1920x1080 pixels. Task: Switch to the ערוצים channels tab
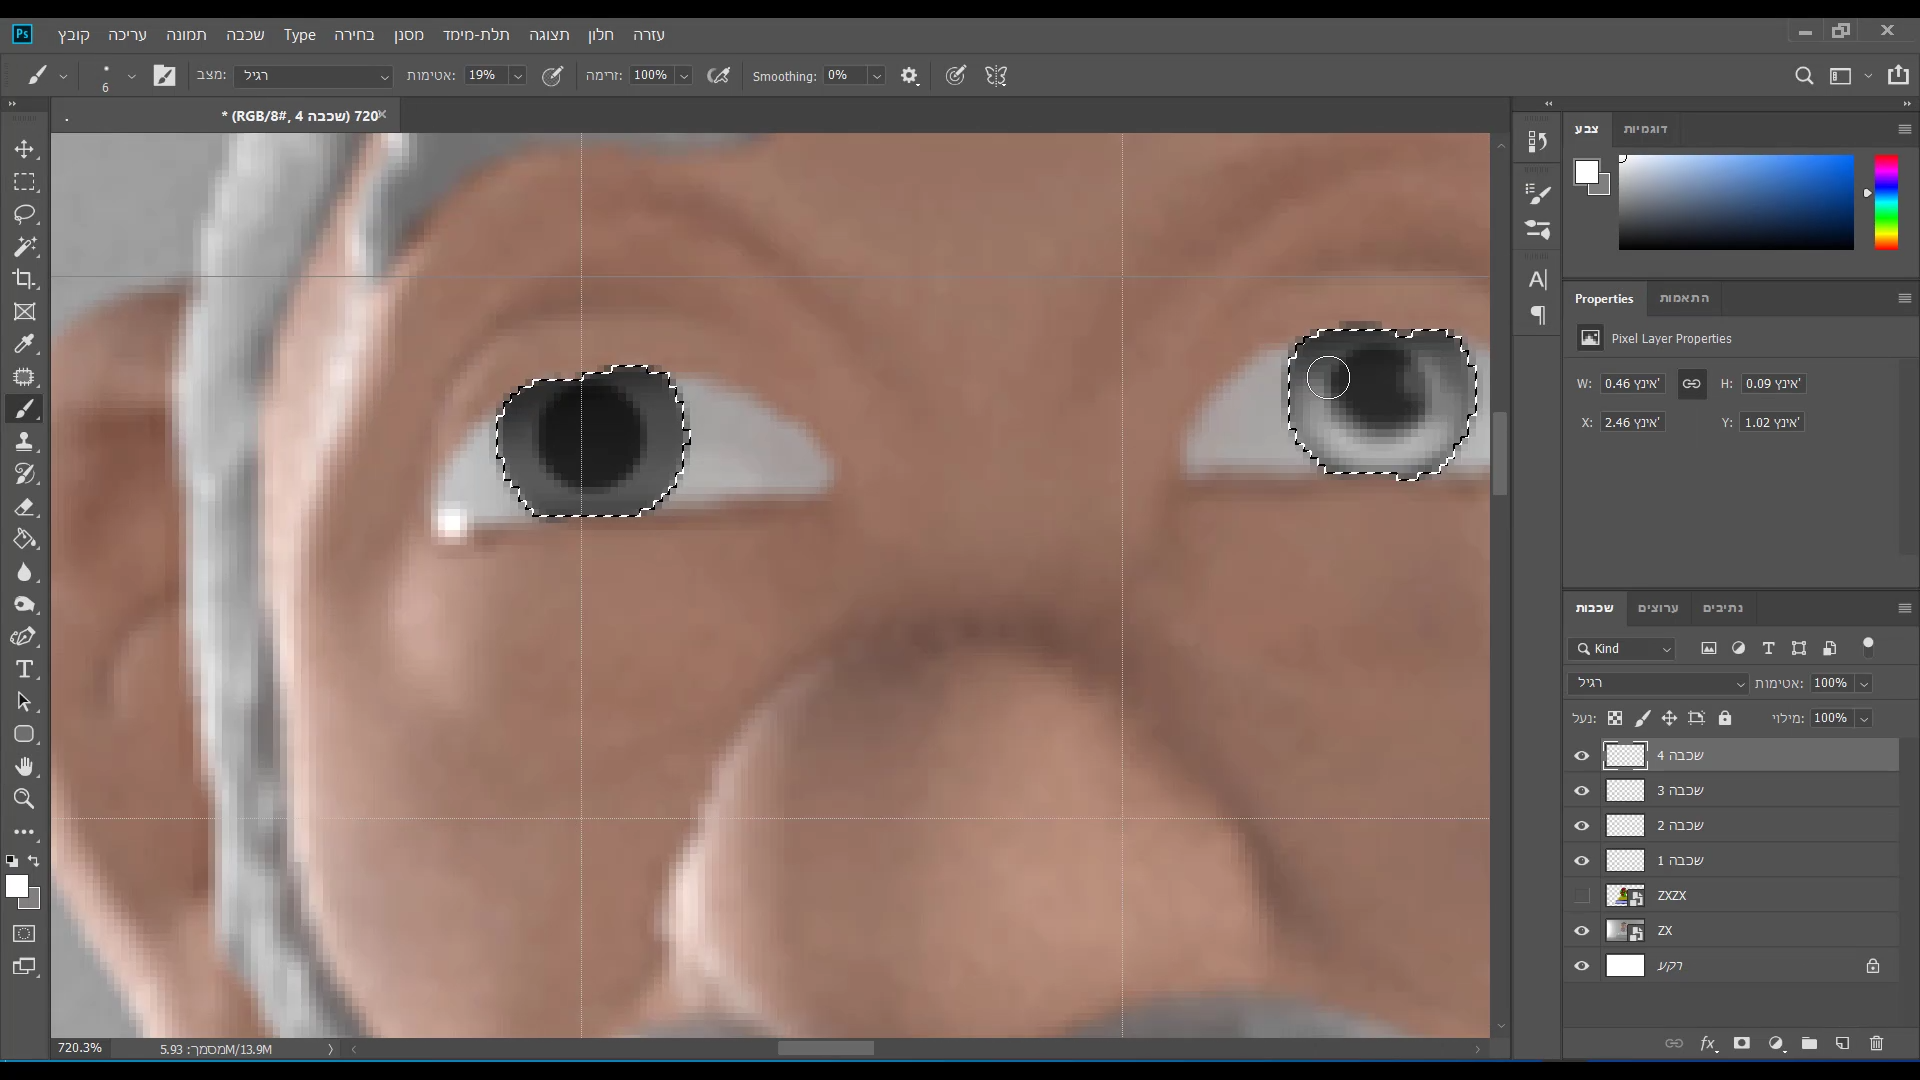point(1657,608)
